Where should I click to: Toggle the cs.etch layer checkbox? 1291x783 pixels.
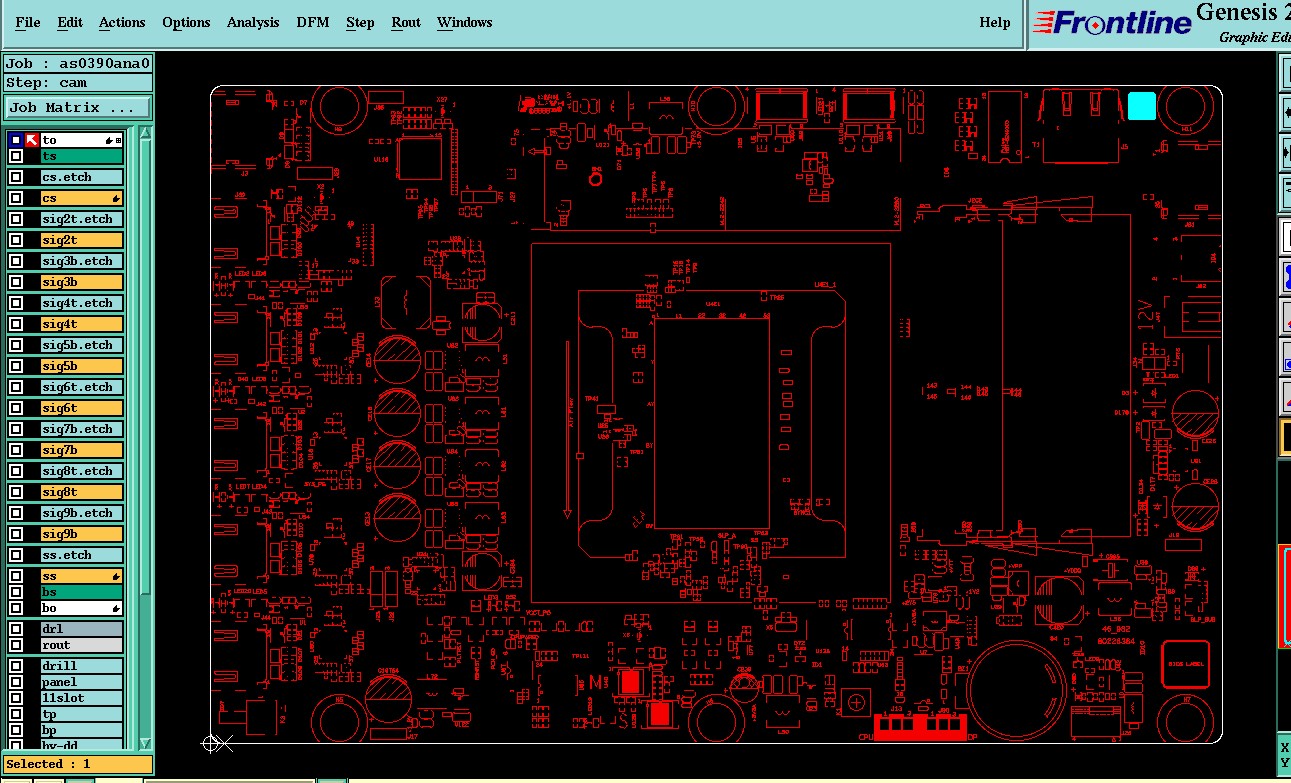(x=16, y=177)
